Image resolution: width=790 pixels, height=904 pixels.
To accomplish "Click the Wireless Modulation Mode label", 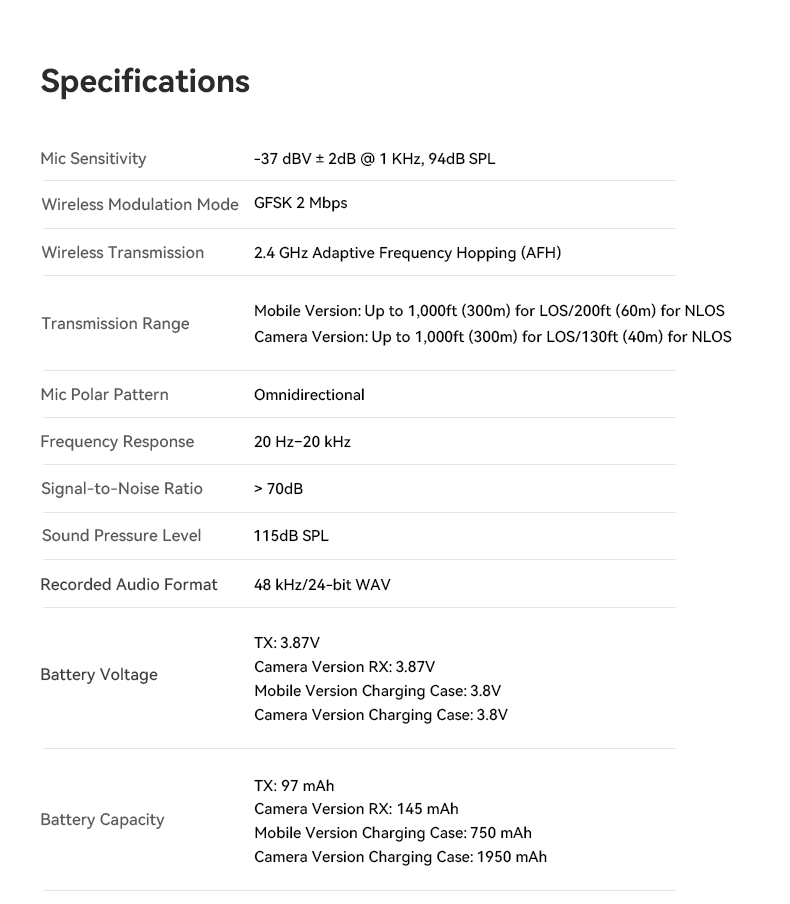I will [140, 204].
